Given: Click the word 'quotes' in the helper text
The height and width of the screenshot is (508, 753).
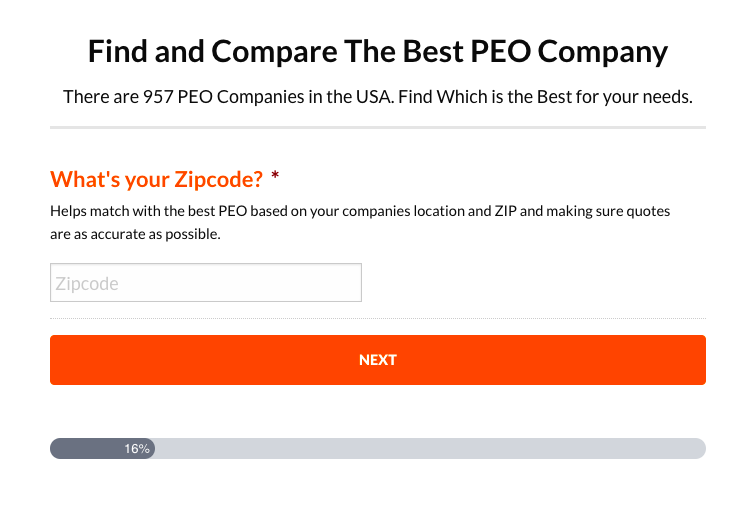Looking at the screenshot, I should coord(648,212).
